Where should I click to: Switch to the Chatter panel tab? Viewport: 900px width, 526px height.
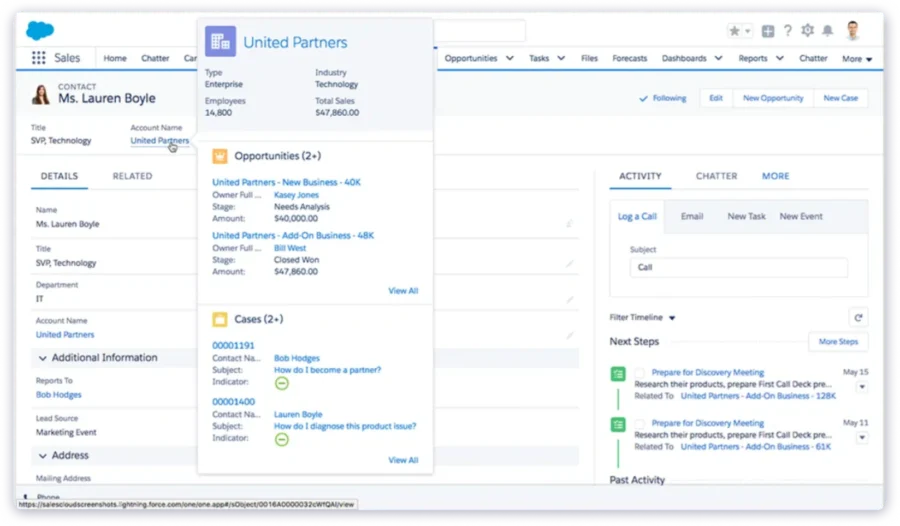click(716, 176)
